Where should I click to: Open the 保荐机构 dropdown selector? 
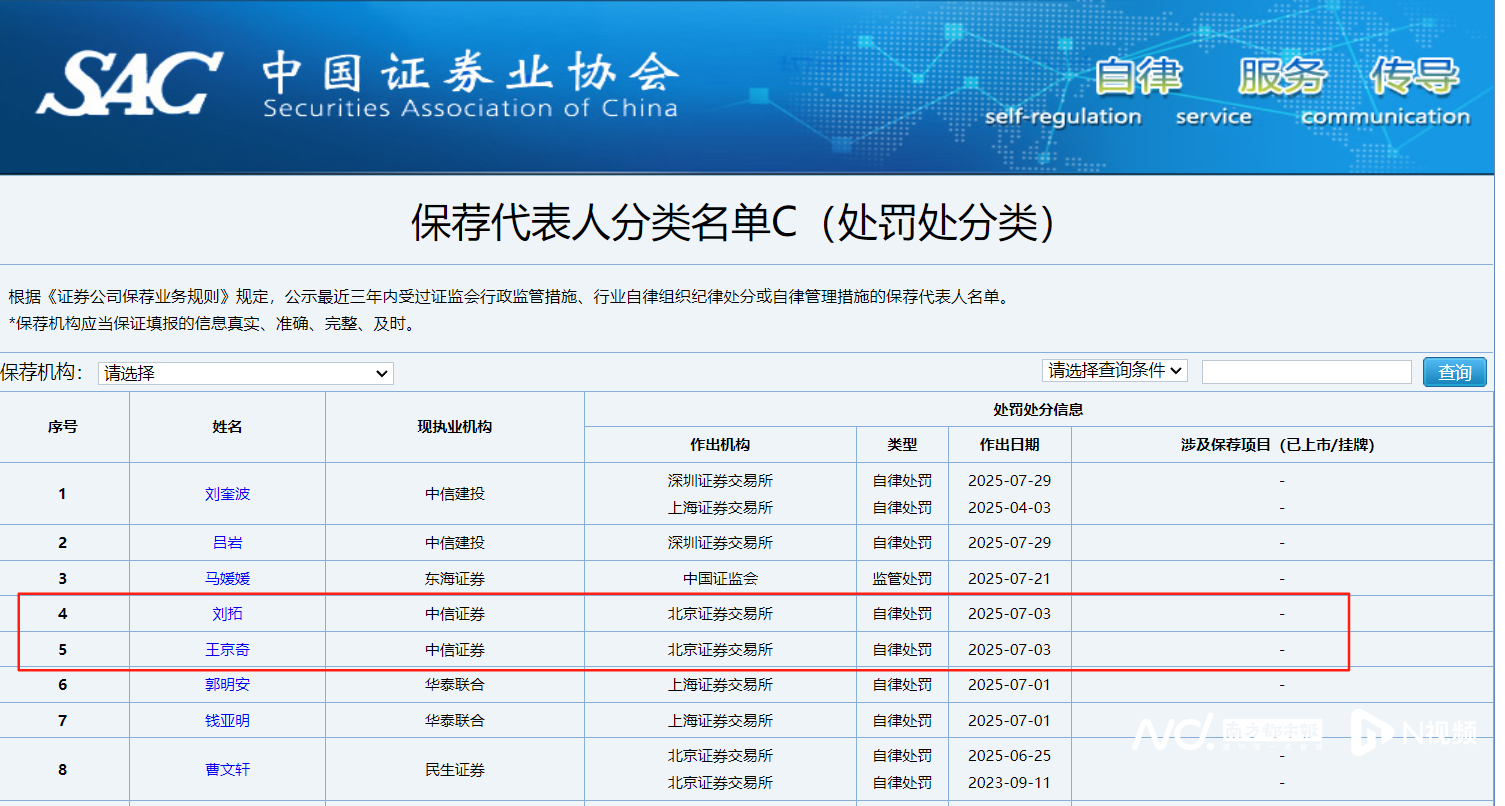pyautogui.click(x=246, y=373)
